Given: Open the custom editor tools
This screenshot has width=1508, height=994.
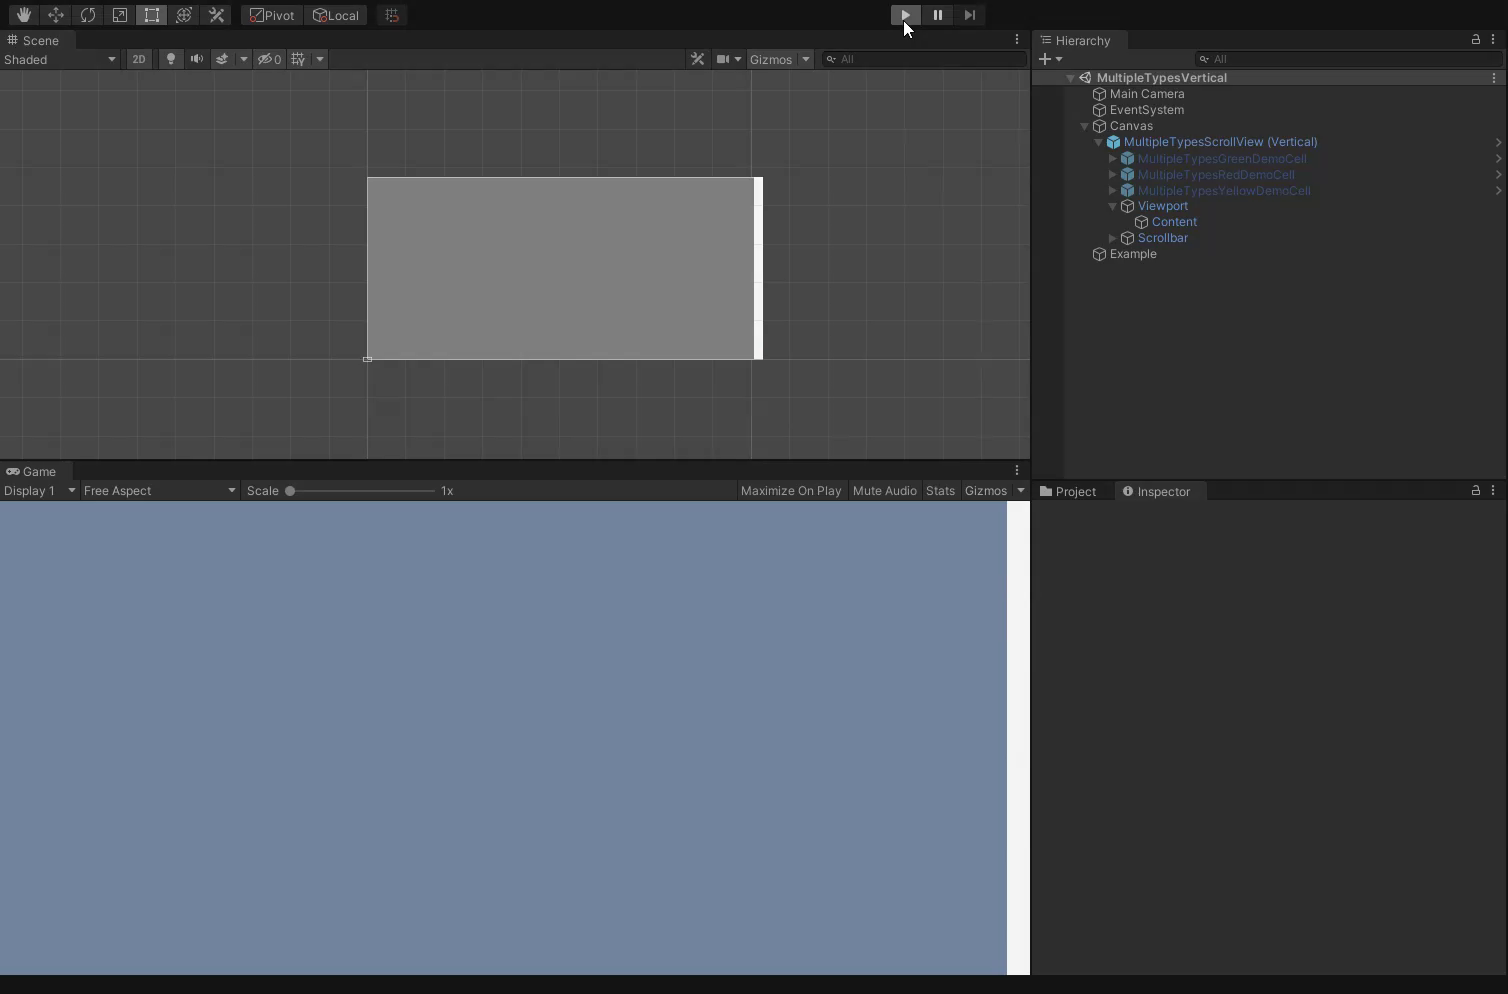Looking at the screenshot, I should tap(216, 15).
